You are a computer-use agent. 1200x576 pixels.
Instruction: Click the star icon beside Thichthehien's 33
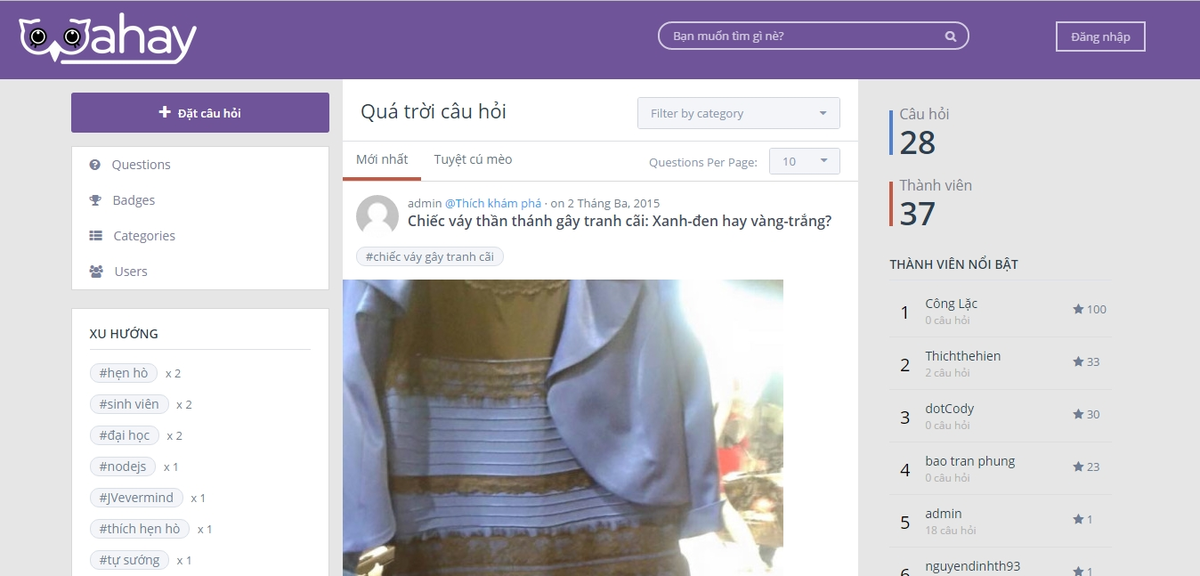coord(1078,361)
